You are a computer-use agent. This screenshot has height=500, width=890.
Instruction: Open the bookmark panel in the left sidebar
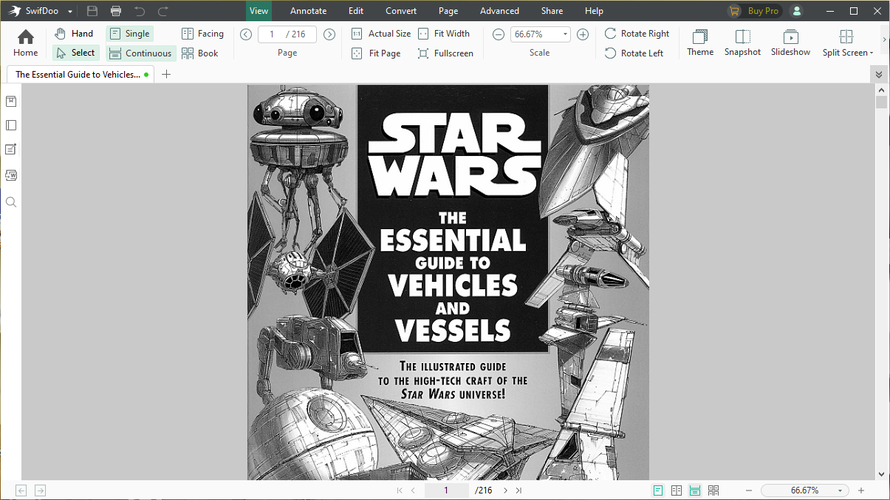pyautogui.click(x=11, y=102)
